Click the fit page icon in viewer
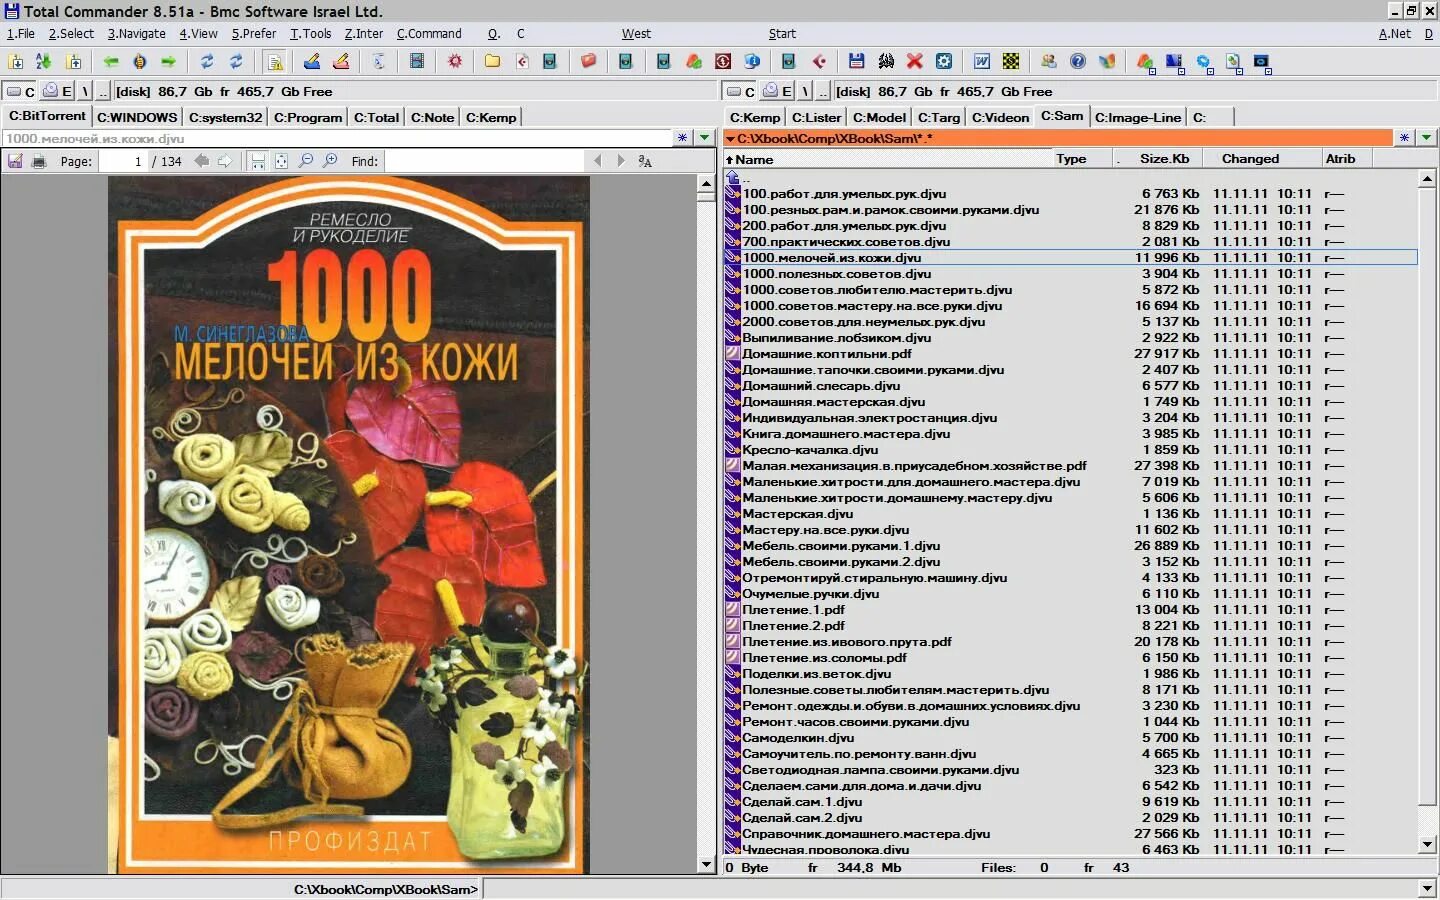1440x900 pixels. (282, 161)
